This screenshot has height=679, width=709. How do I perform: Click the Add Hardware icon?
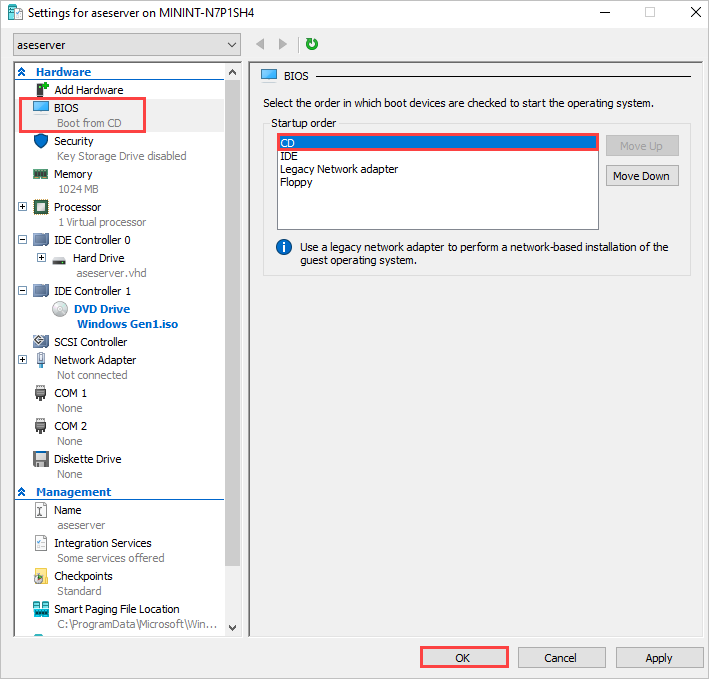tap(42, 90)
